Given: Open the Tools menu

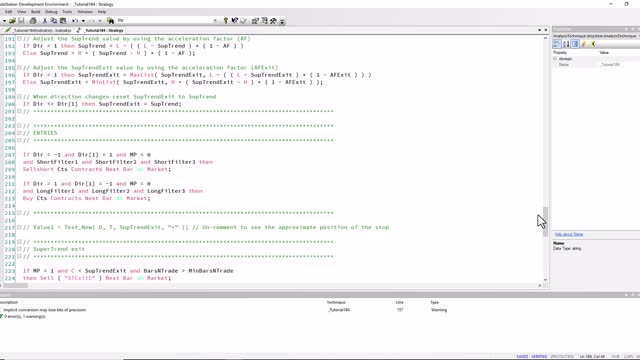Looking at the screenshot, I should click(67, 12).
